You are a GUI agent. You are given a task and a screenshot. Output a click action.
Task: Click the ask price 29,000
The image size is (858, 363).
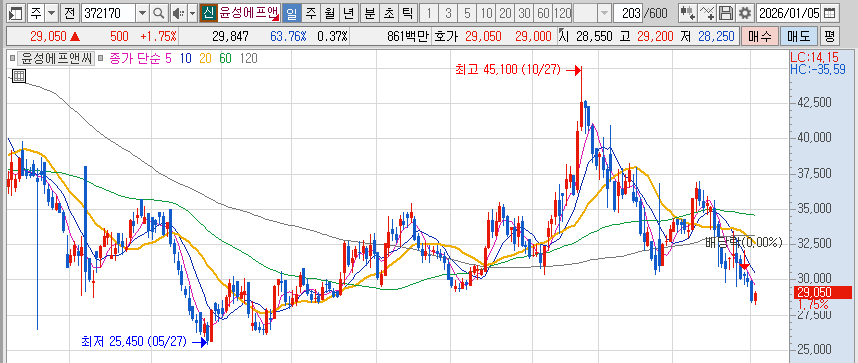(x=533, y=37)
